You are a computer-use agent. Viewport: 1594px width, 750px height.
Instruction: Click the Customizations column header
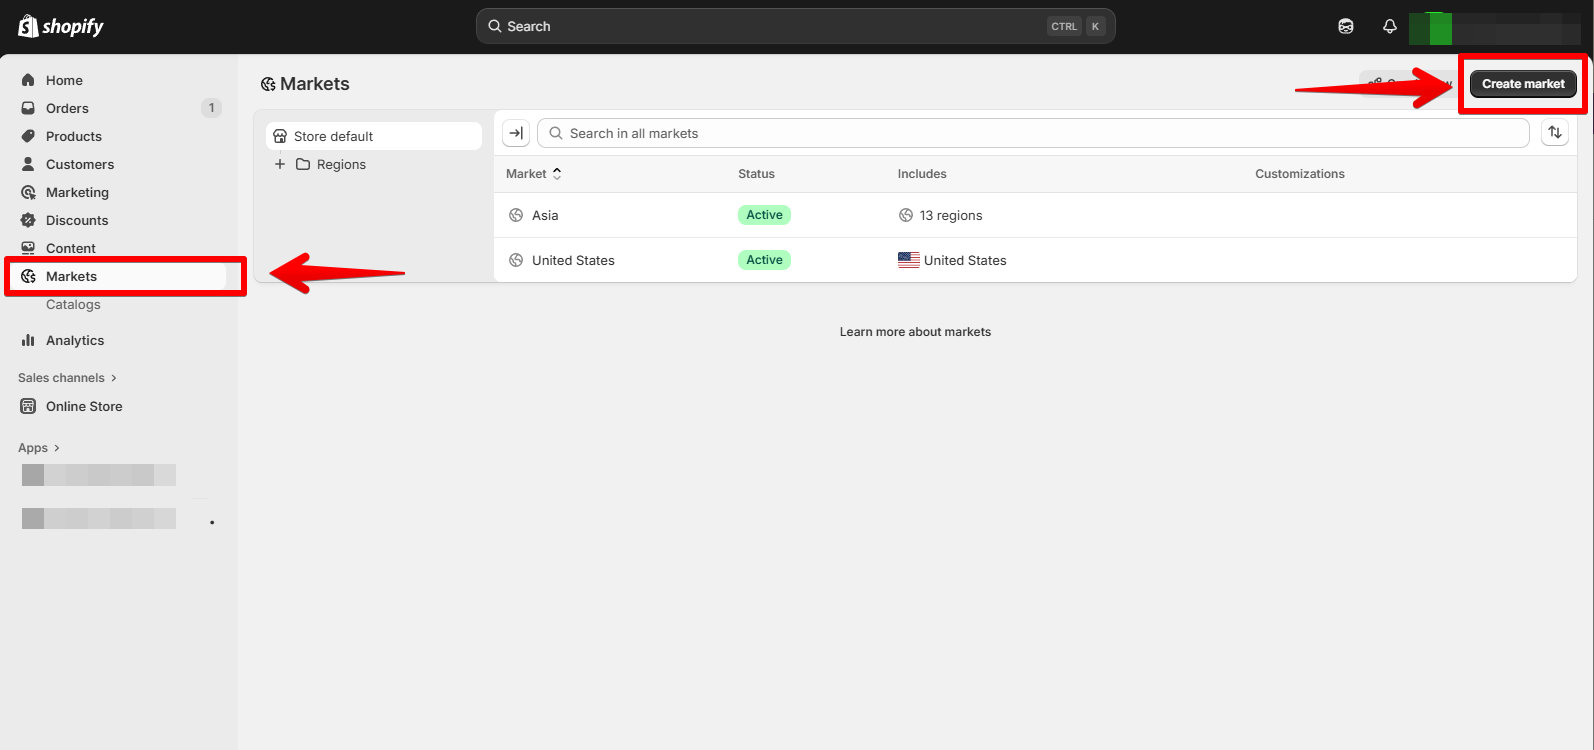tap(1300, 174)
